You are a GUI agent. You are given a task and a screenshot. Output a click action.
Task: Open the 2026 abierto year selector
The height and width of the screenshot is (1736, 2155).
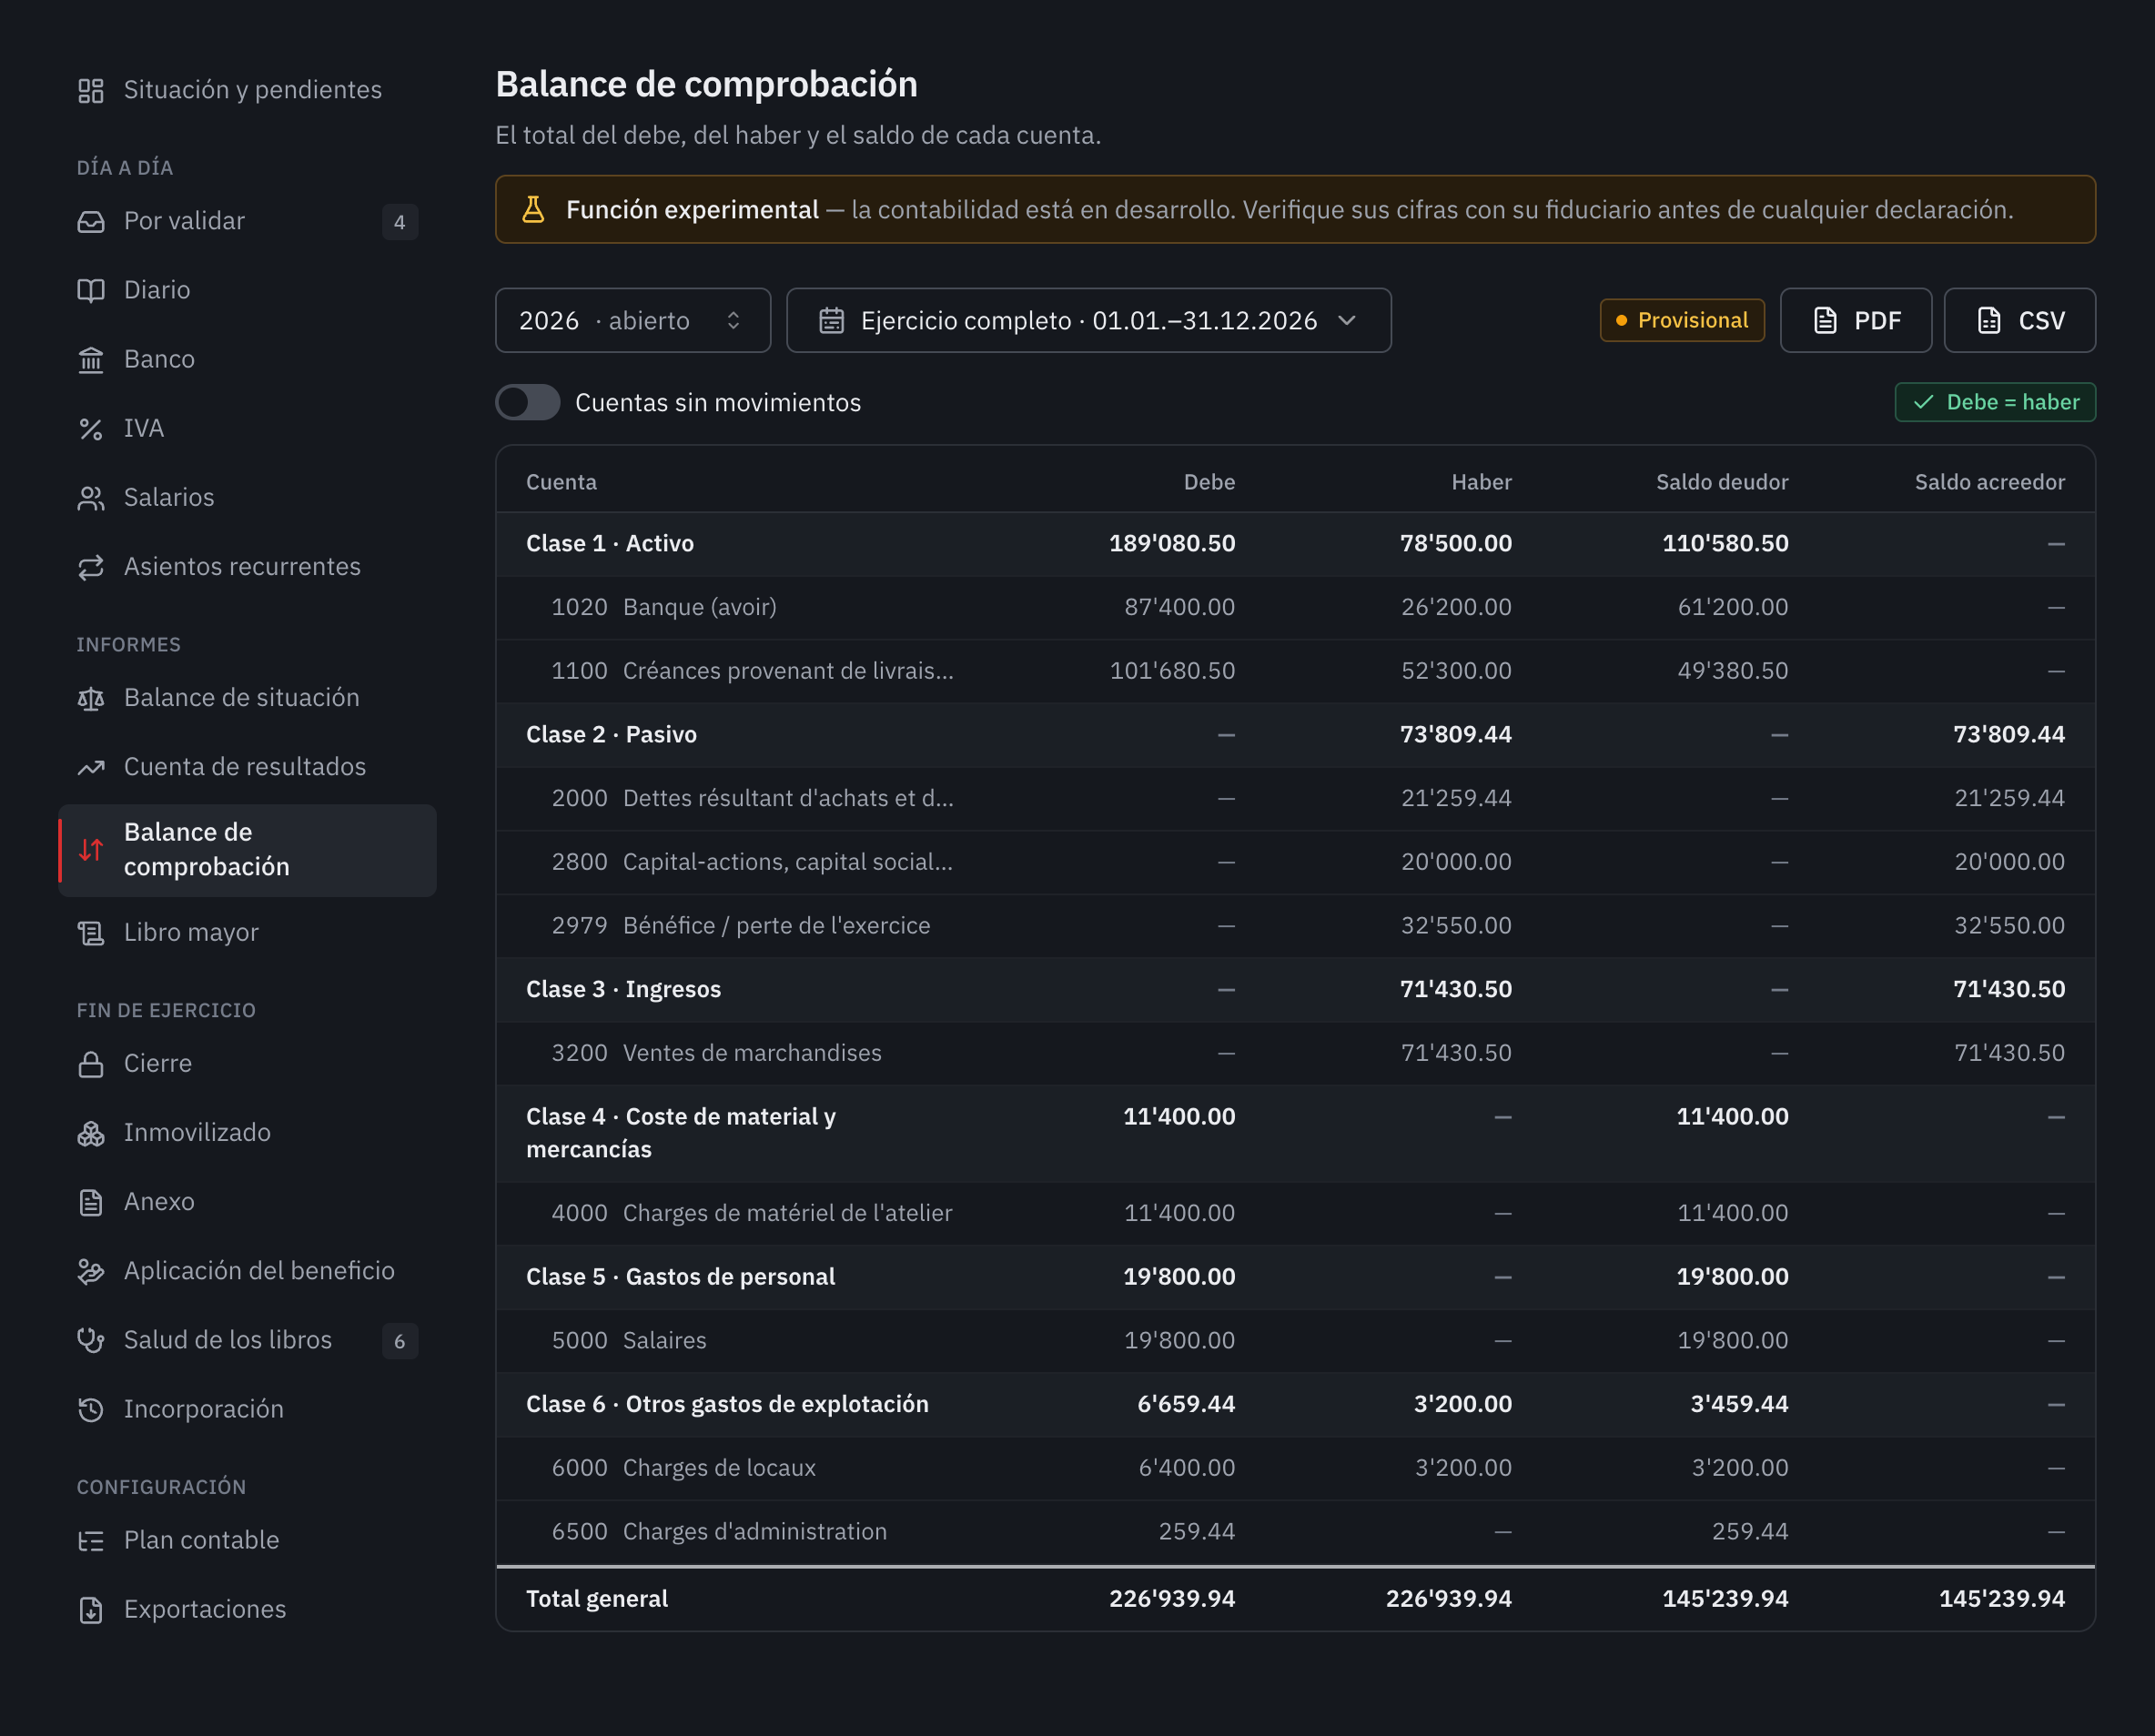pos(633,320)
